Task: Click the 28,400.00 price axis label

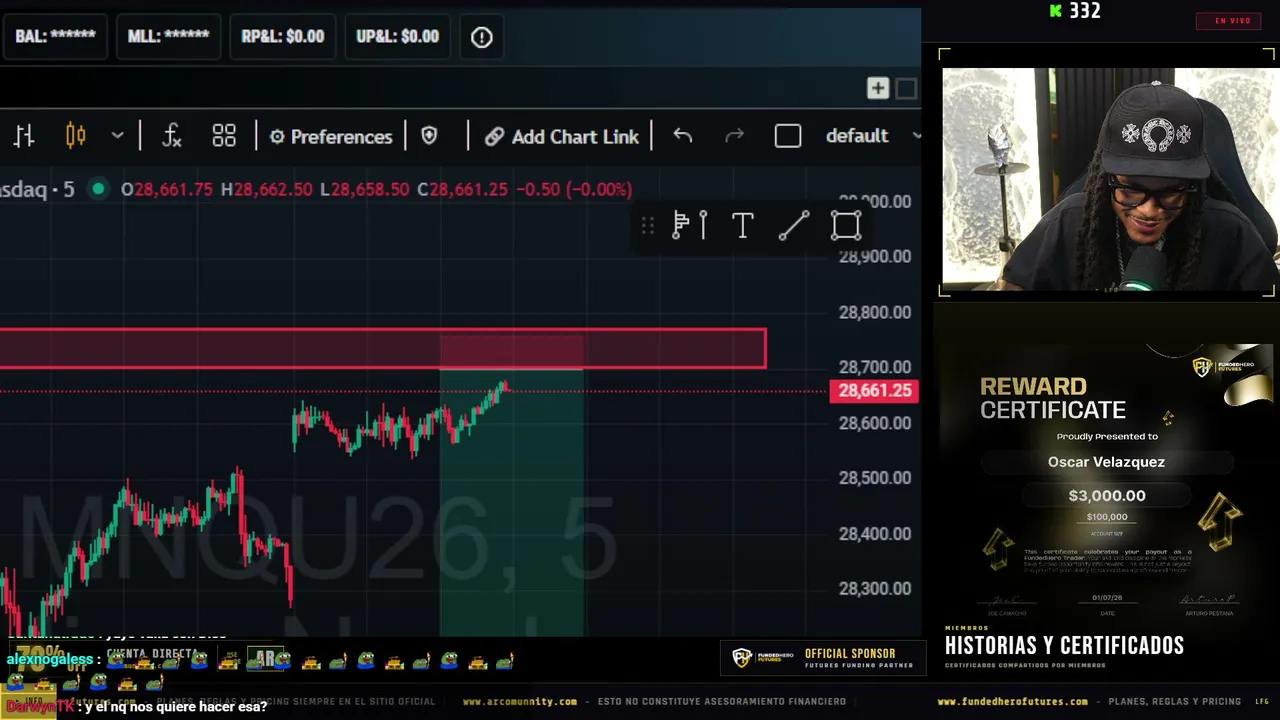Action: 875,534
